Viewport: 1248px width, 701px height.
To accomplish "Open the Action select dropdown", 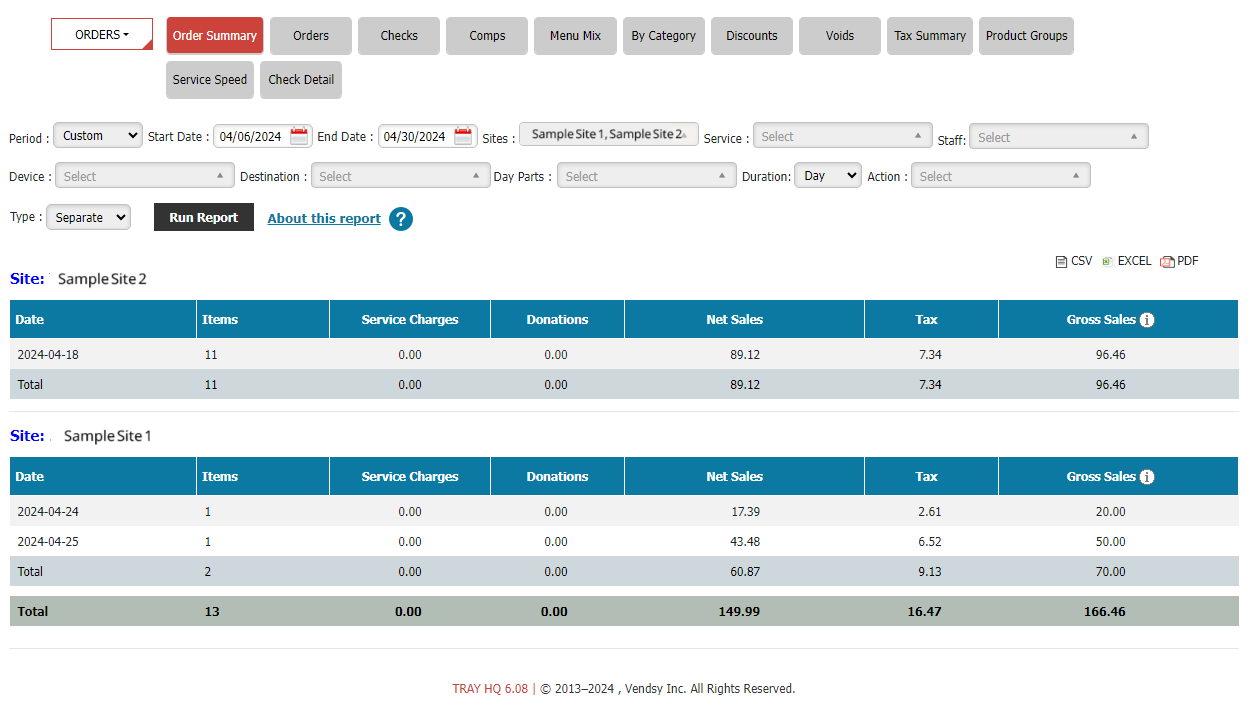I will click(x=1000, y=176).
